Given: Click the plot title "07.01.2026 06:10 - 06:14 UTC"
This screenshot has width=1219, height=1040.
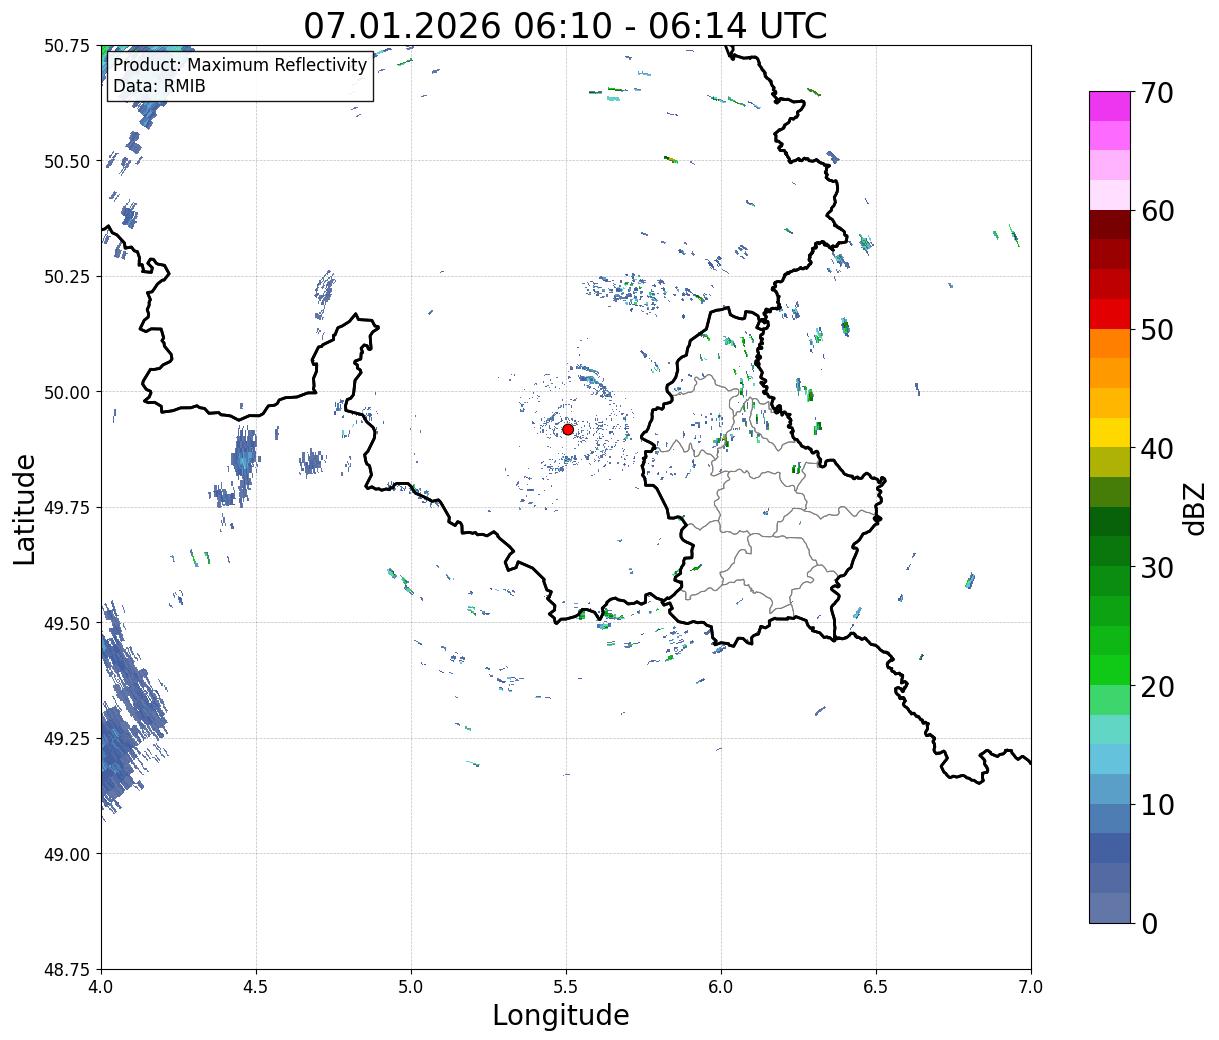Looking at the screenshot, I should (x=565, y=25).
